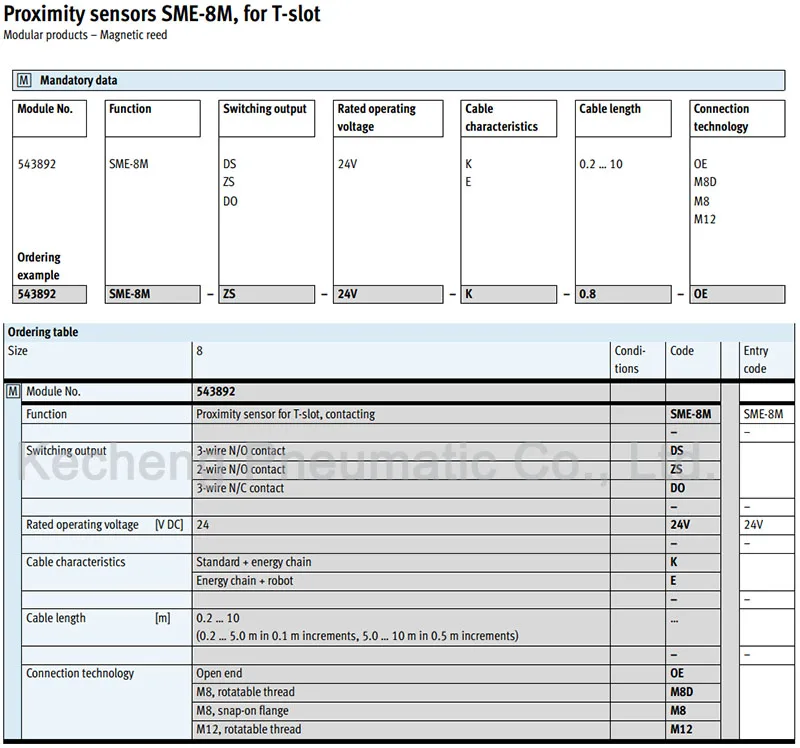Click the M icon beside Mandatory data
Screen dimensions: 800x748
pyautogui.click(x=24, y=81)
